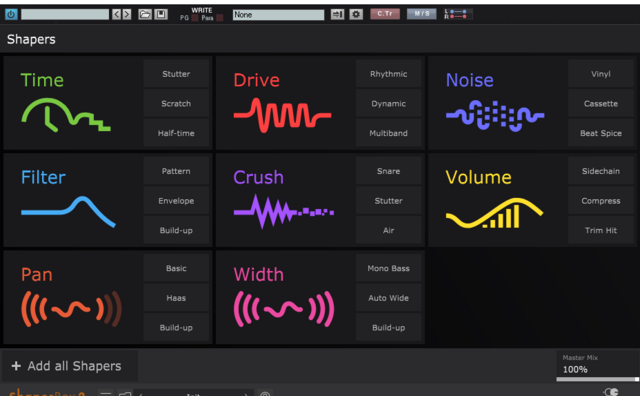Screen dimensions: 640x396
Task: Select Time Half-time preset
Action: pos(176,133)
